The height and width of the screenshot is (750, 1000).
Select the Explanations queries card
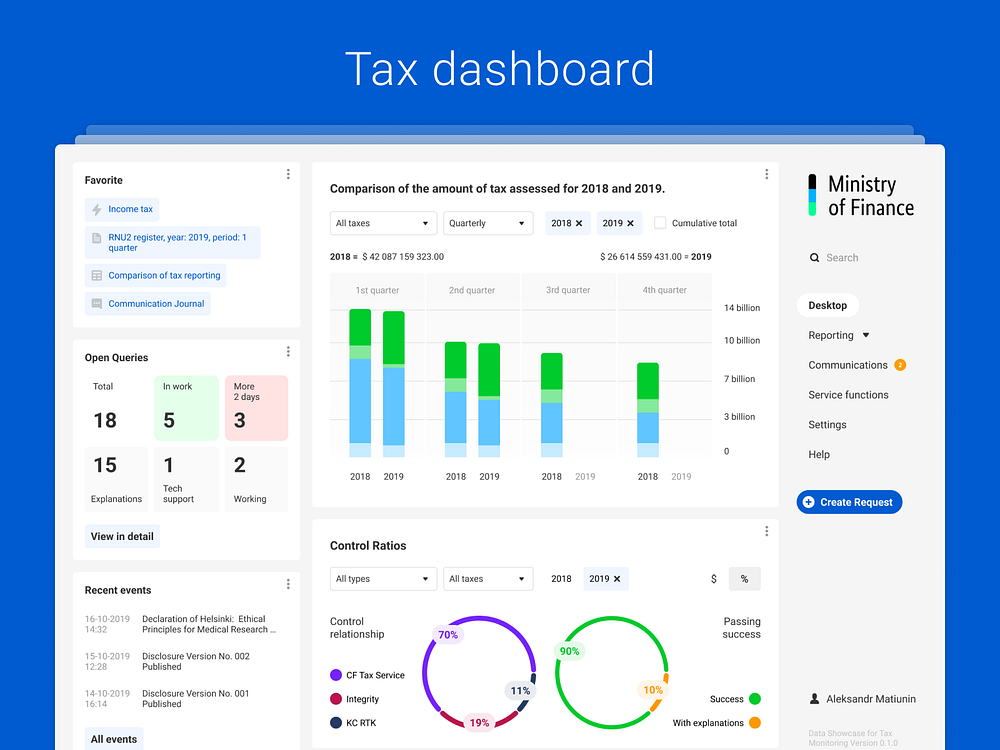pos(116,480)
